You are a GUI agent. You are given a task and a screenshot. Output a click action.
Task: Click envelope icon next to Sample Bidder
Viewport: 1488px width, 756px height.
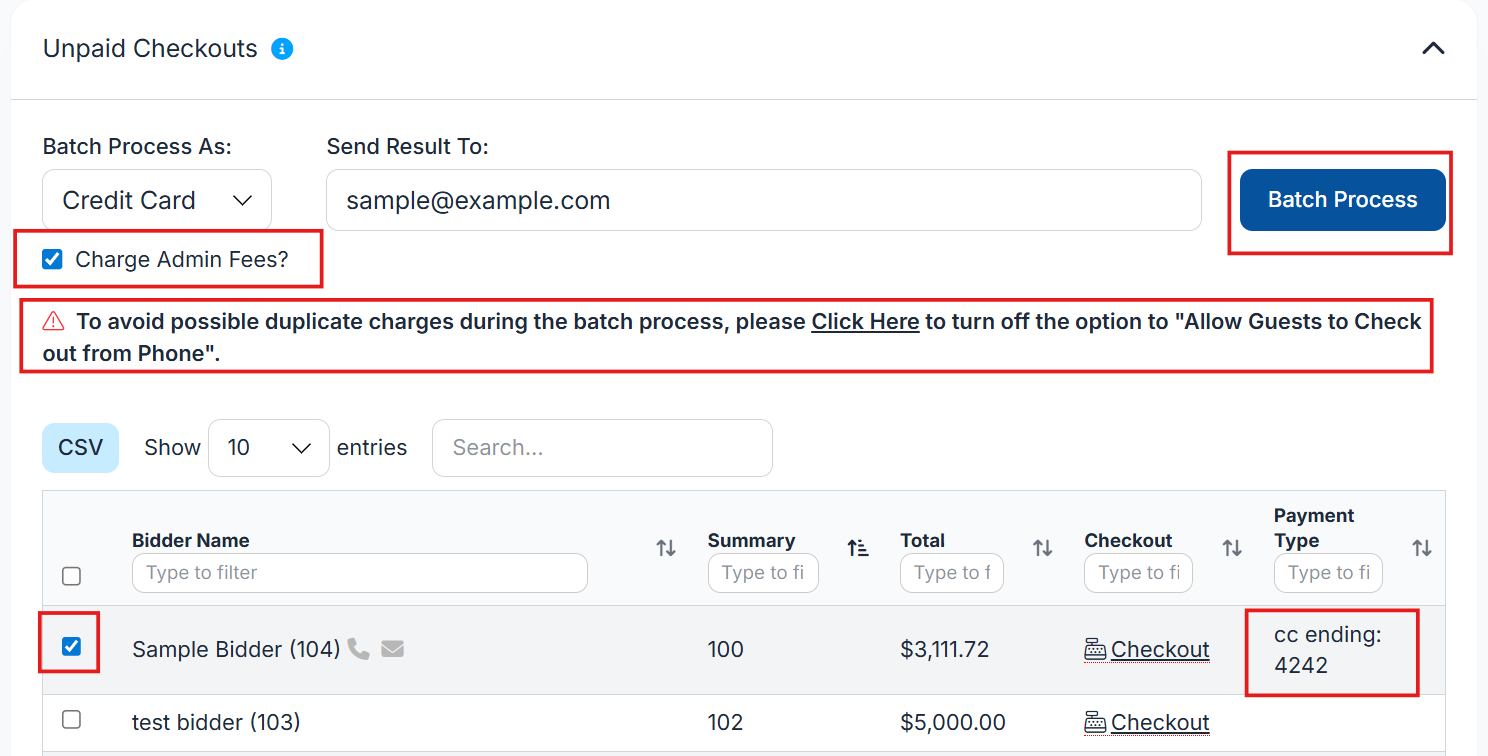coord(393,649)
